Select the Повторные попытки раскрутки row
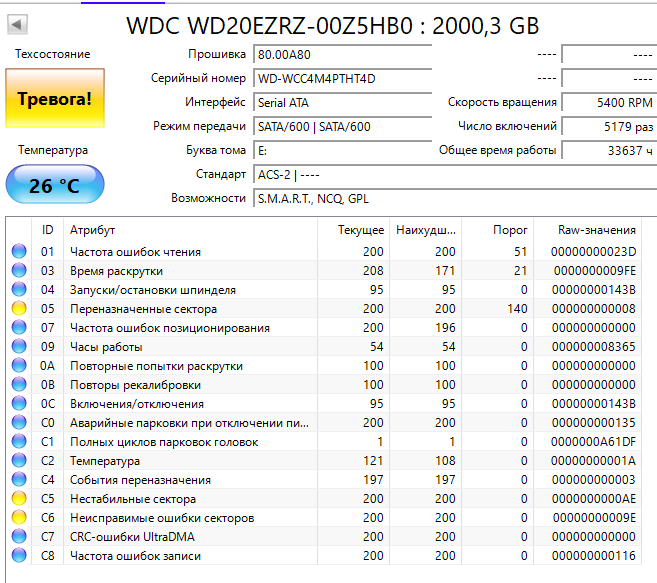Screen dimensions: 657x583 pyautogui.click(x=323, y=365)
